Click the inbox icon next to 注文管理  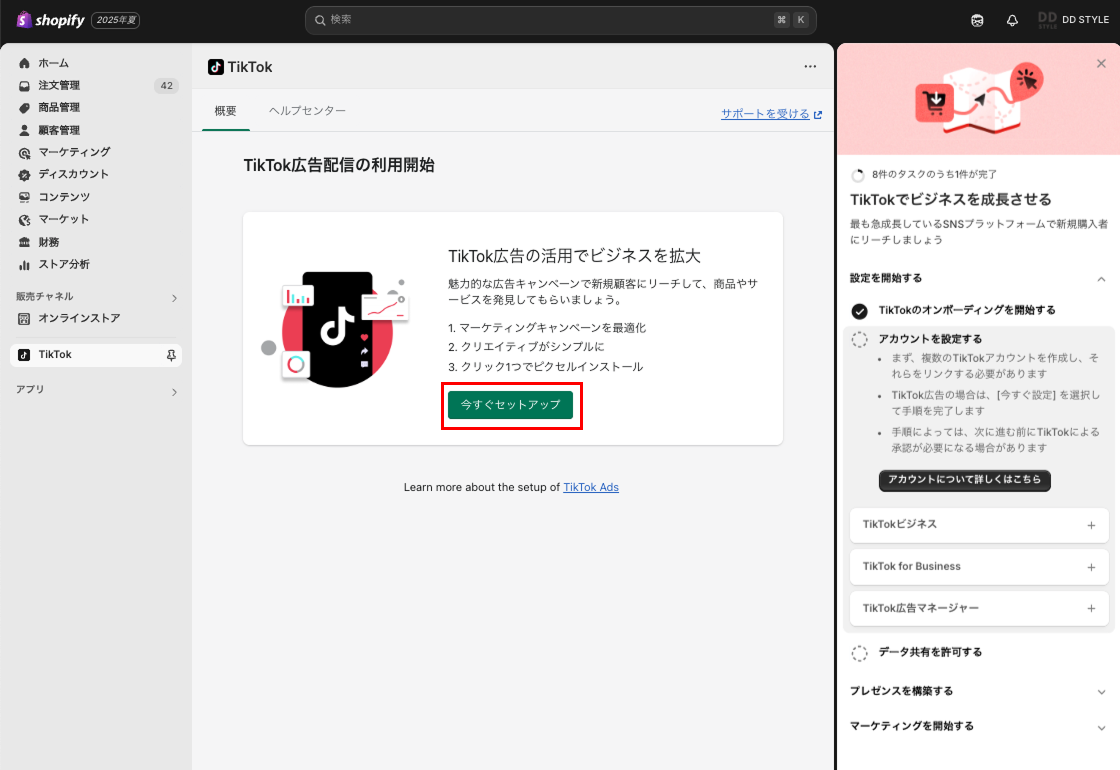(x=24, y=86)
